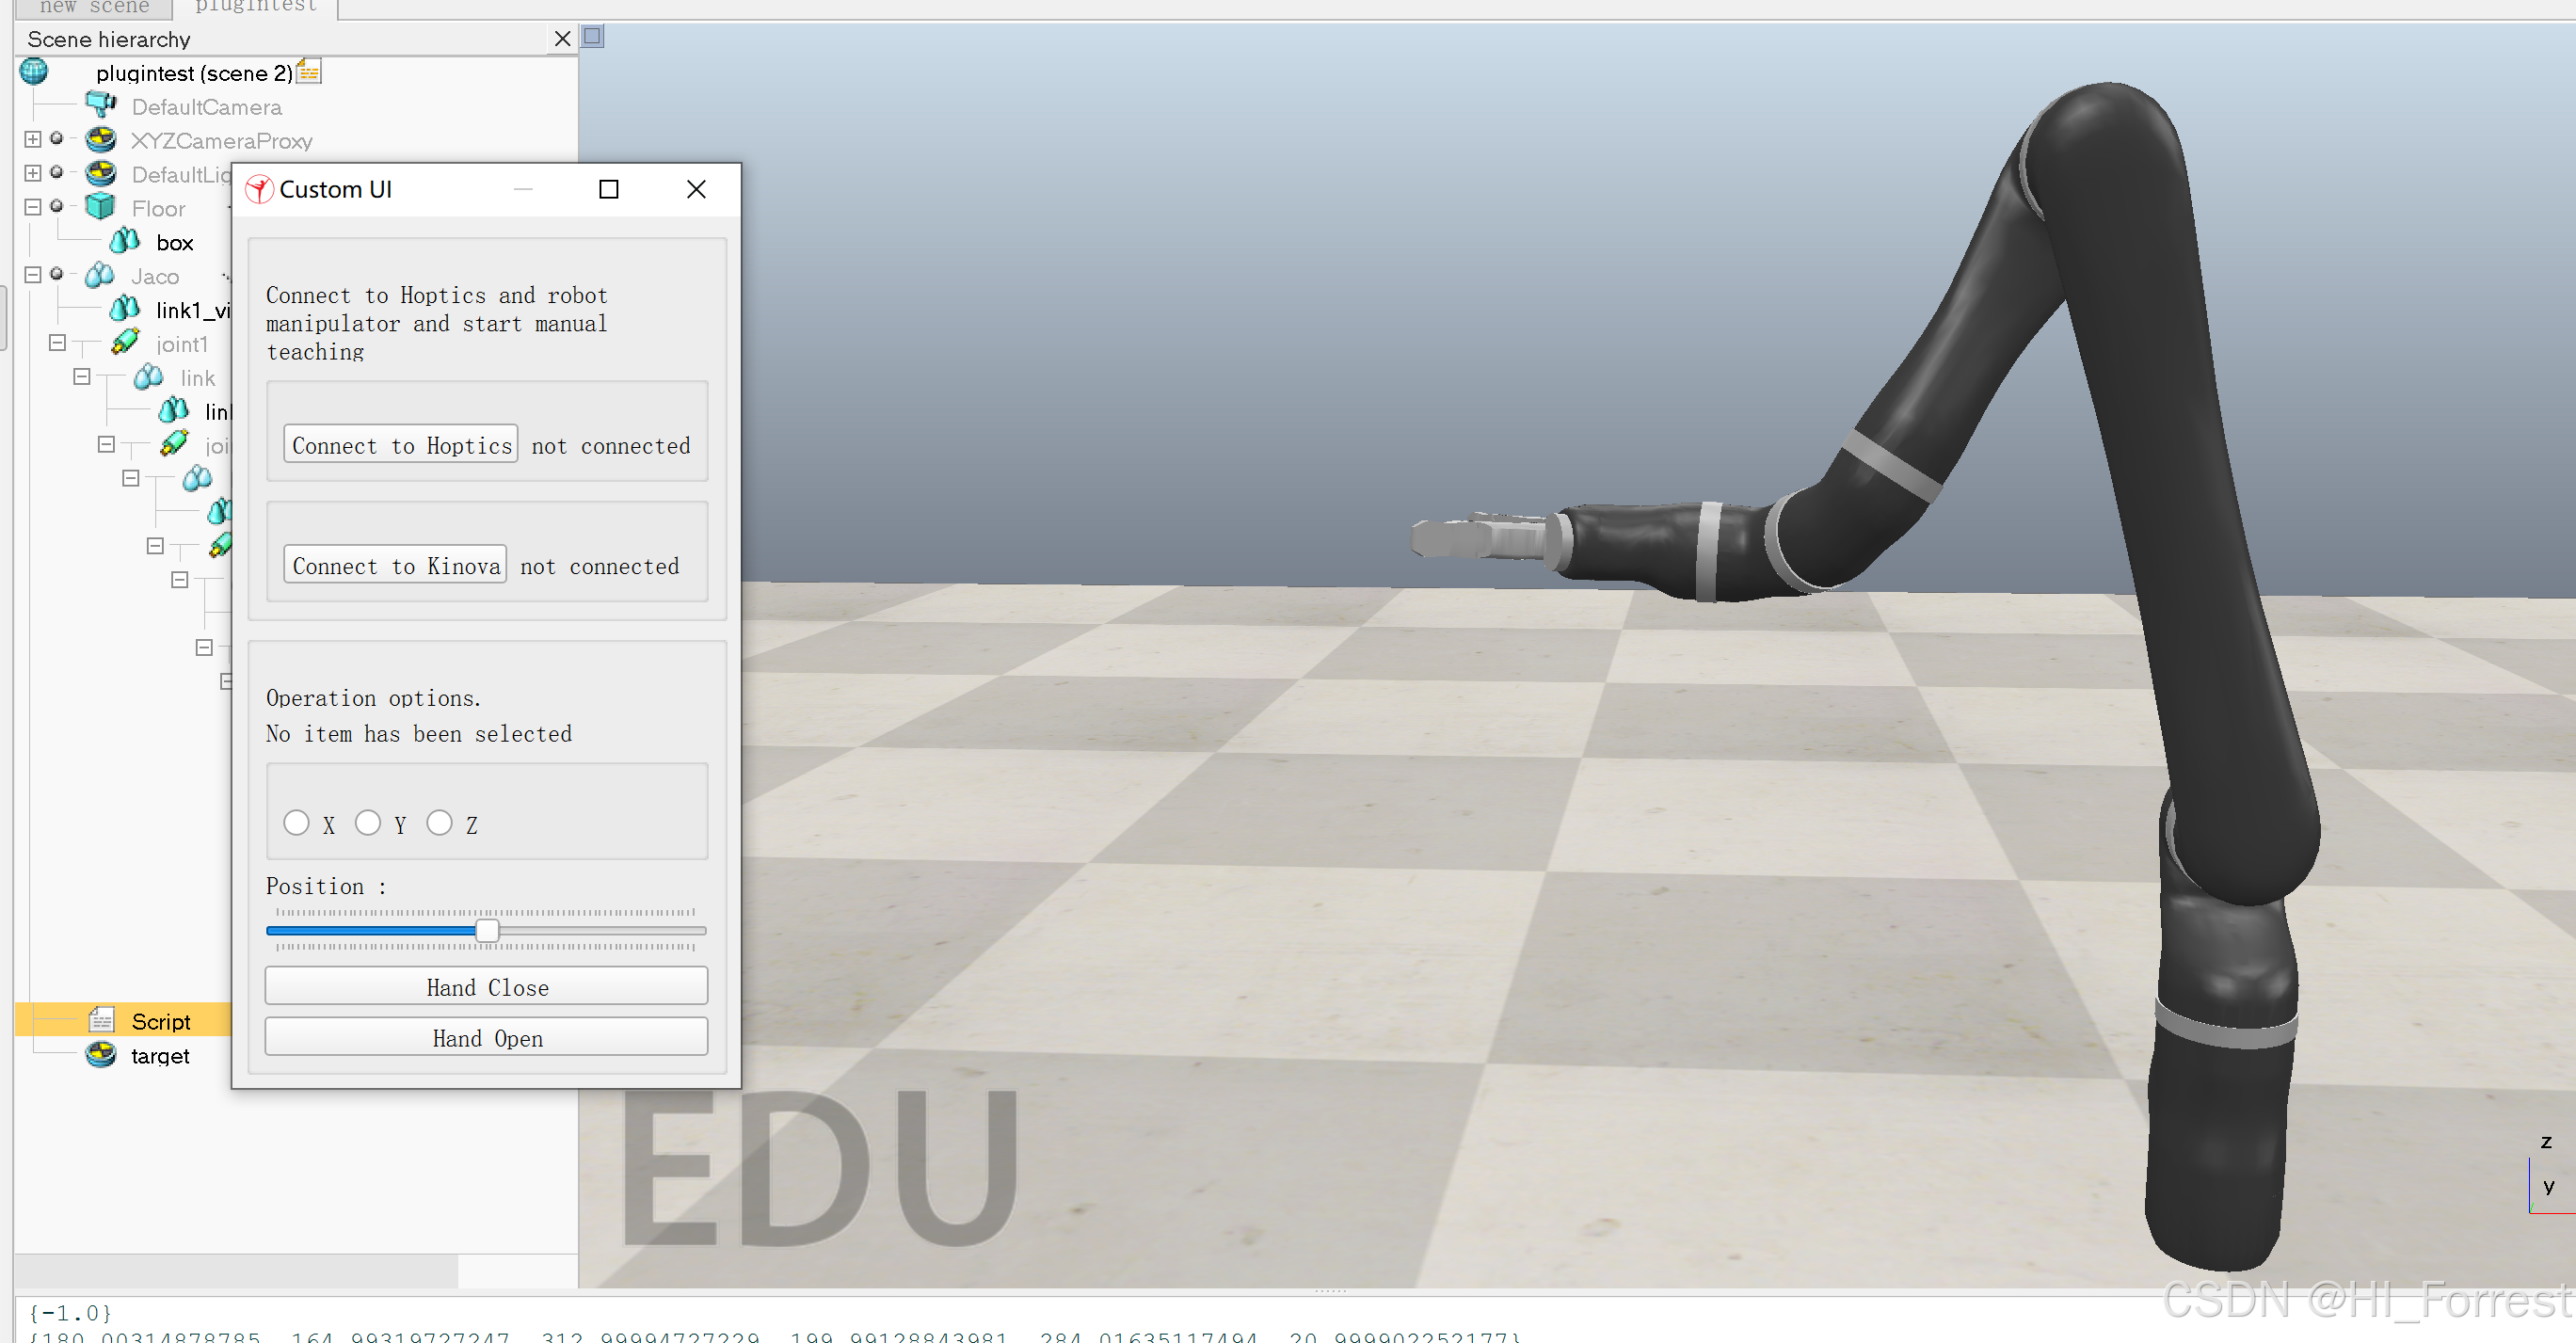Click the joint1 label in hierarchy
The height and width of the screenshot is (1343, 2576).
182,344
